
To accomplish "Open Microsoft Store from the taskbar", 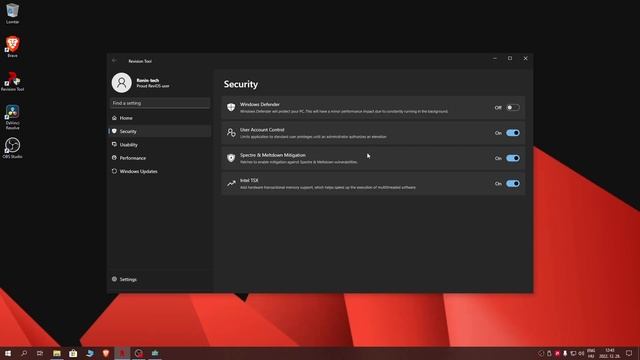I will point(73,353).
